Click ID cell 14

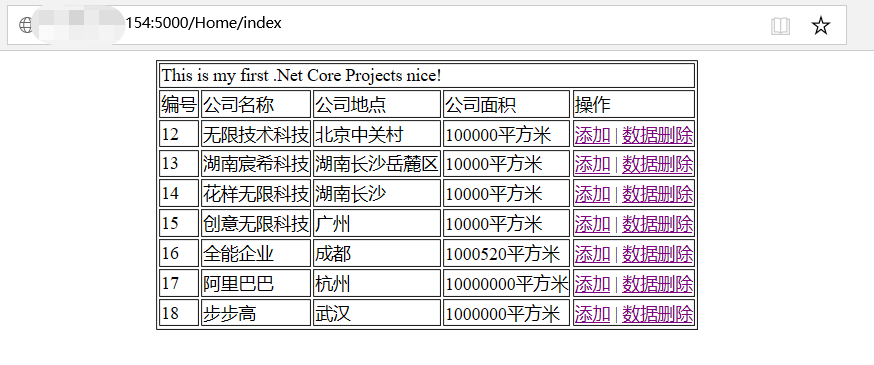click(x=179, y=194)
